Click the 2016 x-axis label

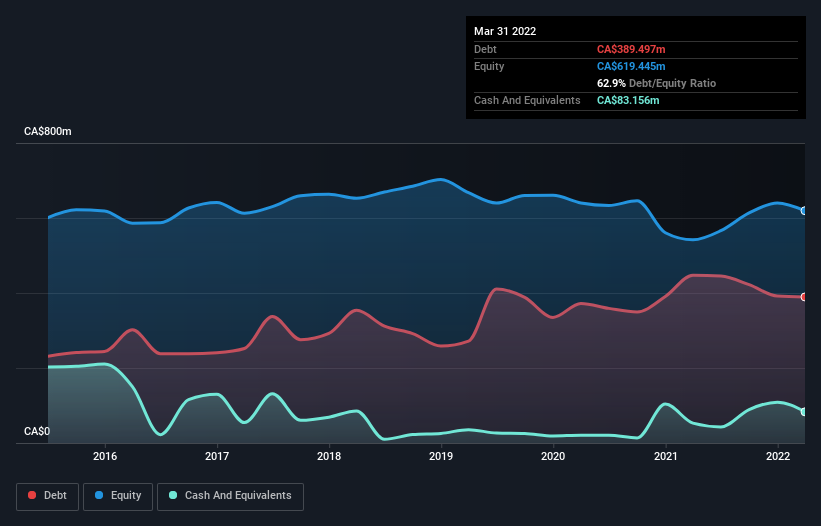click(x=105, y=456)
